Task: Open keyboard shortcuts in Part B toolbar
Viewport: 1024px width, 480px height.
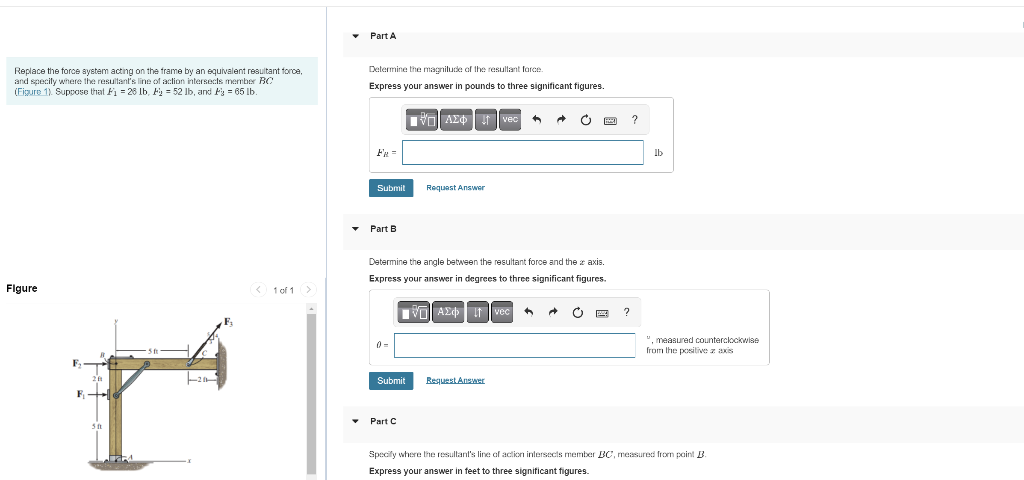Action: click(602, 313)
